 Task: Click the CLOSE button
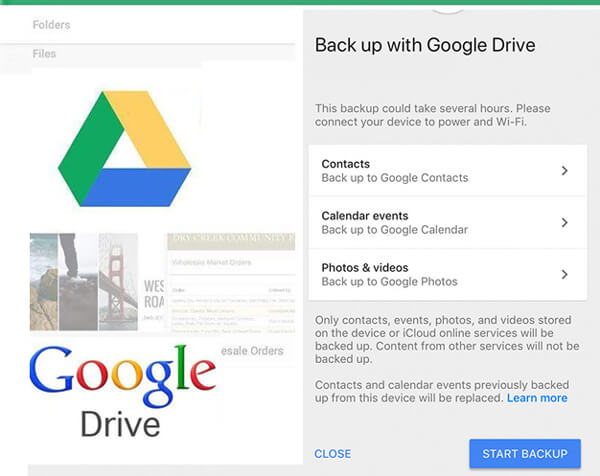(x=333, y=454)
